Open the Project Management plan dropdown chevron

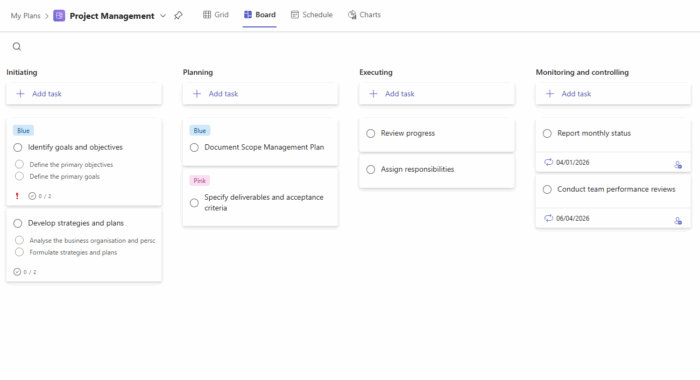click(x=163, y=16)
